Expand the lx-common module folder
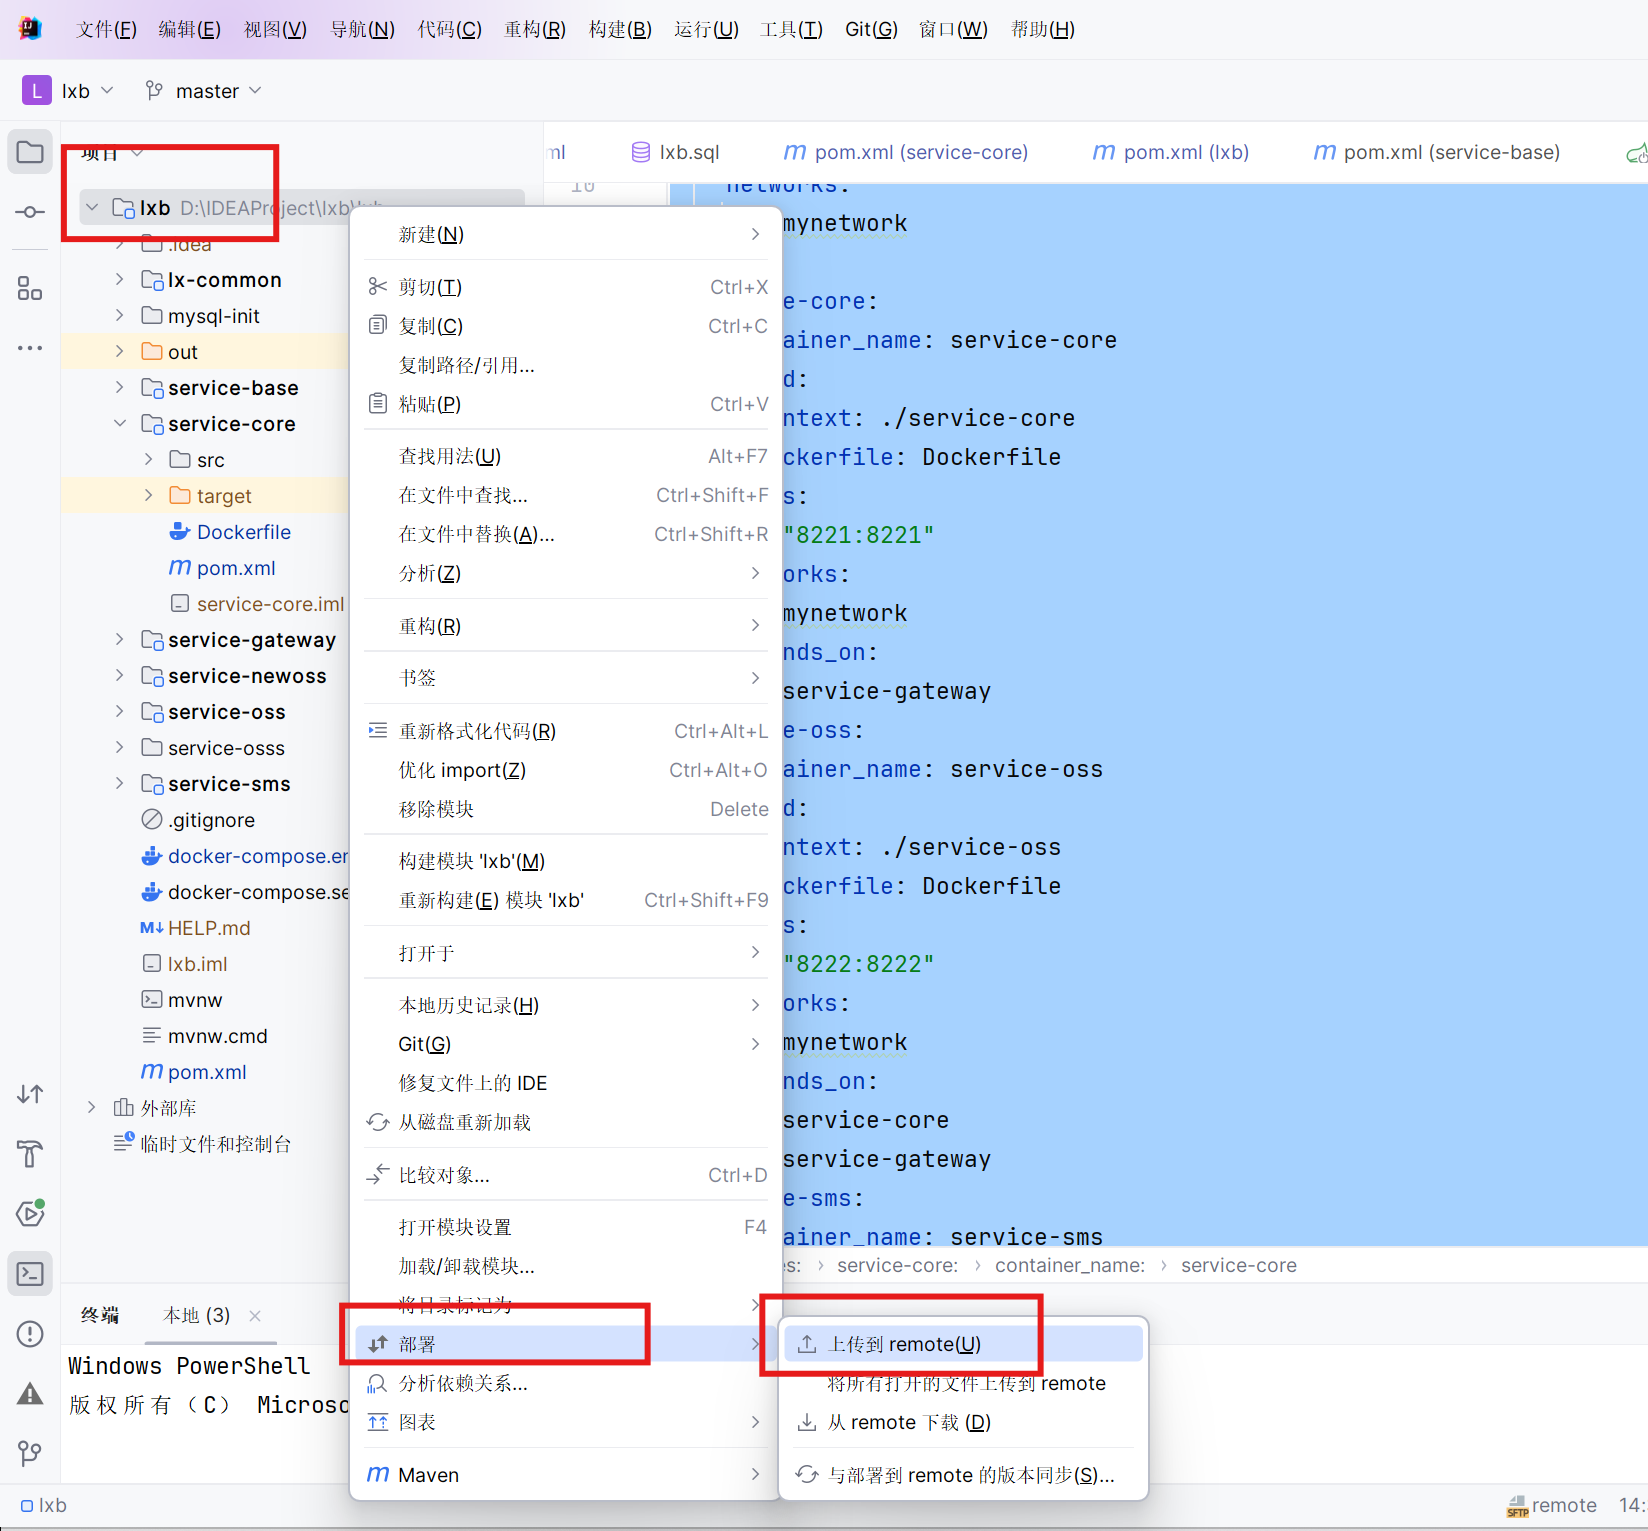This screenshot has width=1648, height=1531. (119, 279)
